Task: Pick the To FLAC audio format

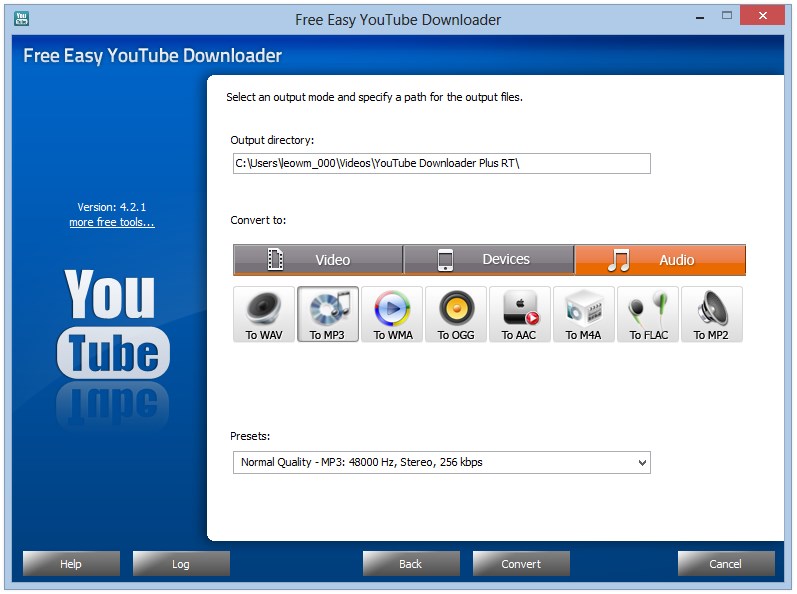Action: click(x=648, y=314)
